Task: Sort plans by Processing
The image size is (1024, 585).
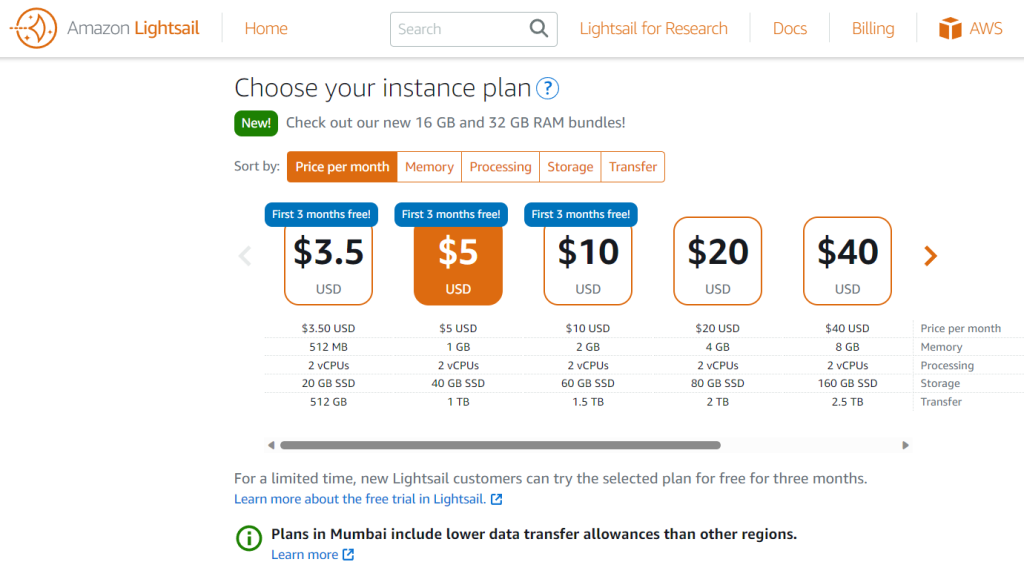Action: [x=500, y=167]
